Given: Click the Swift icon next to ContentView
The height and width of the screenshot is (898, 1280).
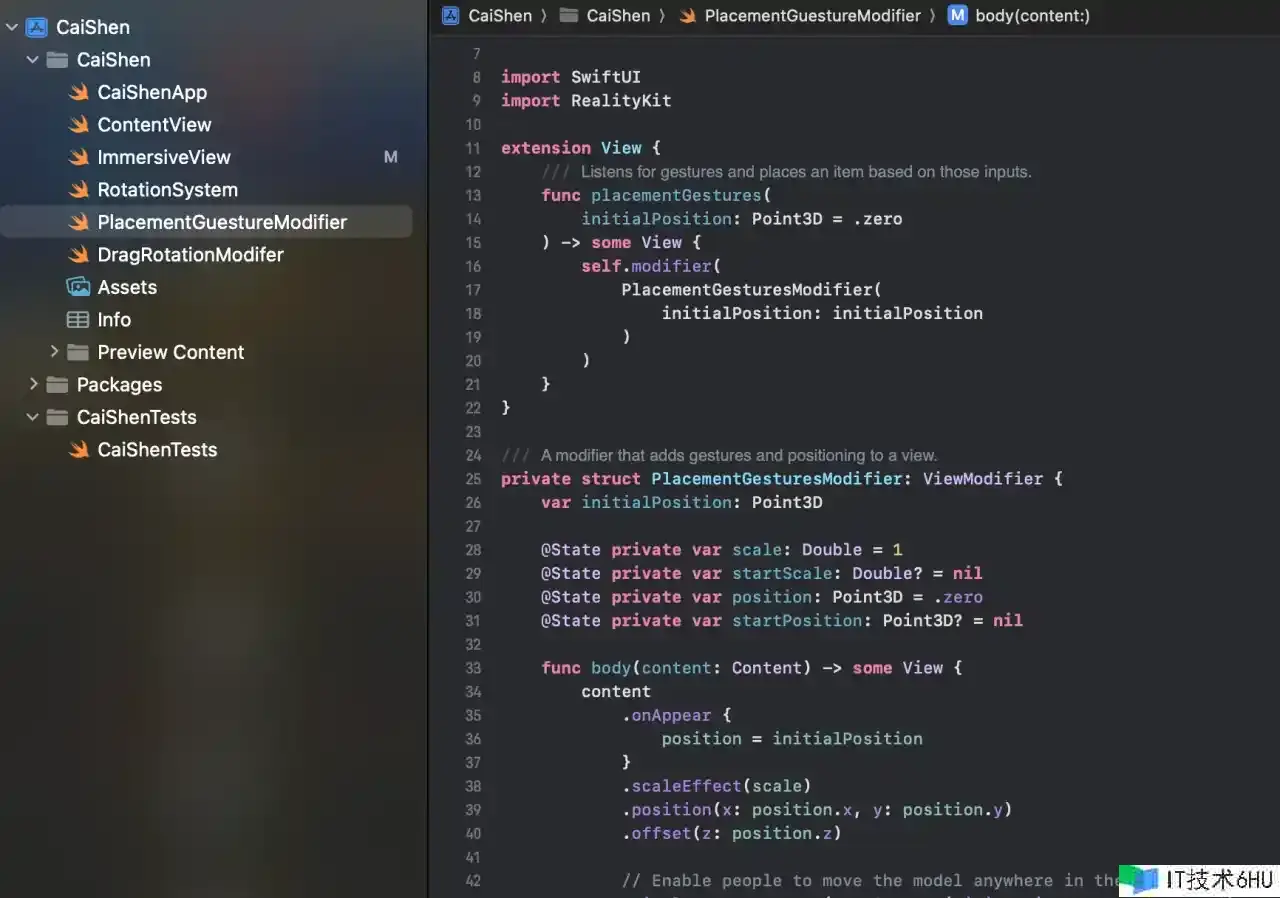Looking at the screenshot, I should 78,125.
